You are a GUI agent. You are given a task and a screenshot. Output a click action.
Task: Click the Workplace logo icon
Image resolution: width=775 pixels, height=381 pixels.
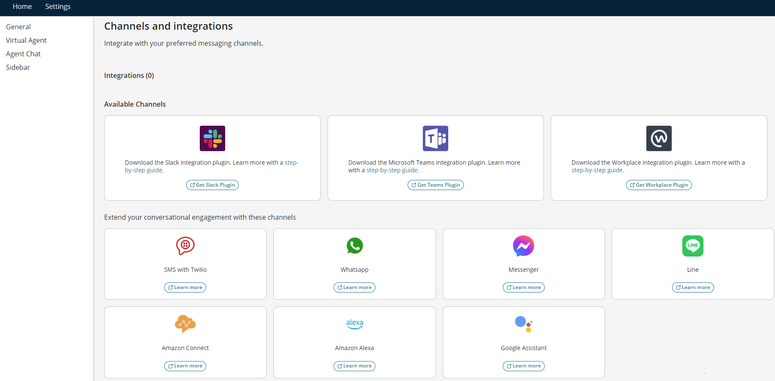point(659,138)
